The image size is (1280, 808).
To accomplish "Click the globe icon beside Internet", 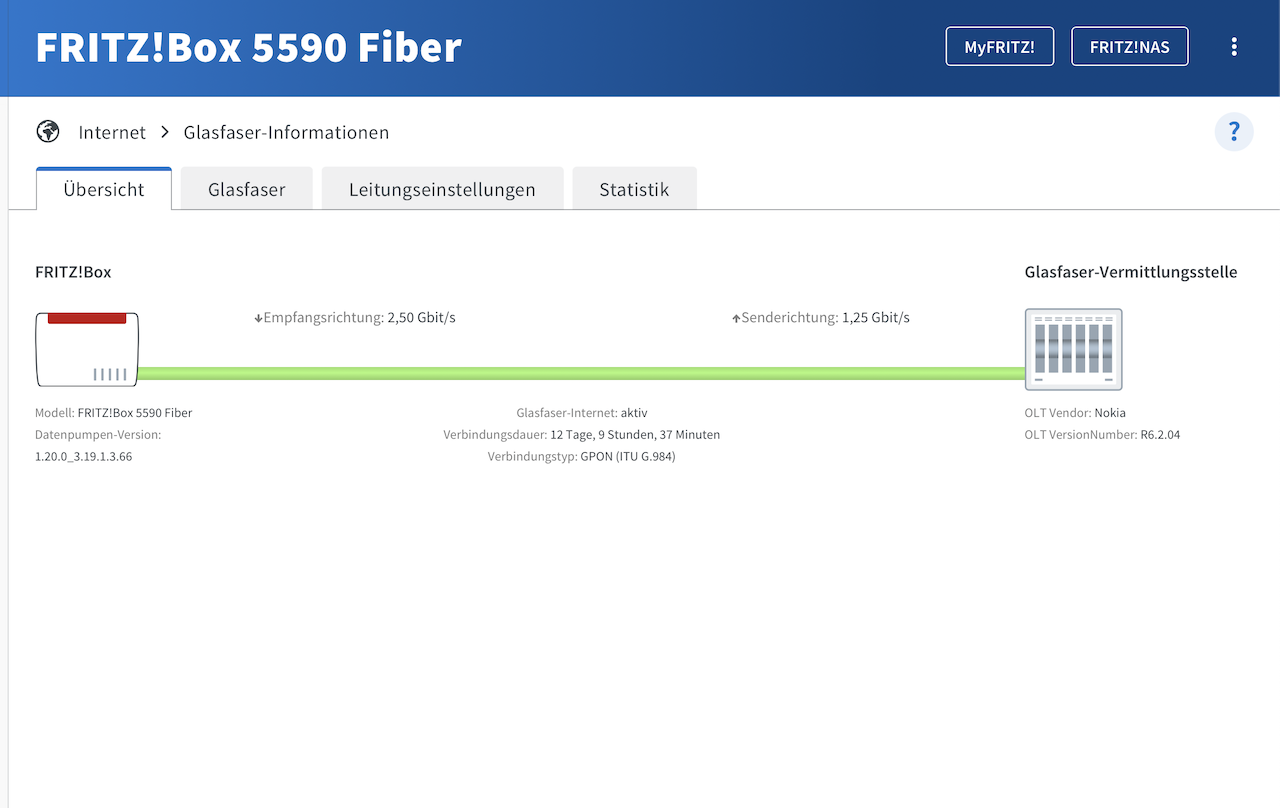I will (x=47, y=132).
